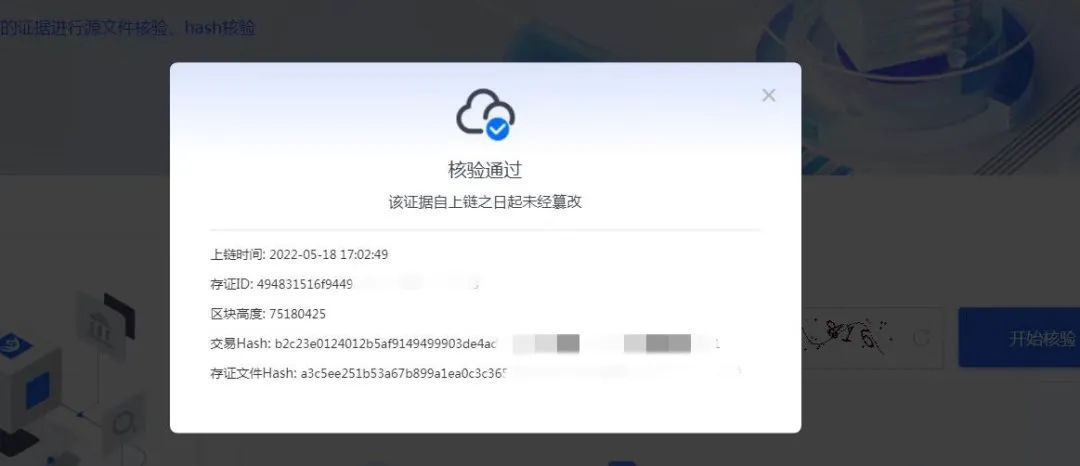Viewport: 1080px width, 466px height.
Task: Close the 核验通过 dialog with X
Action: (769, 96)
